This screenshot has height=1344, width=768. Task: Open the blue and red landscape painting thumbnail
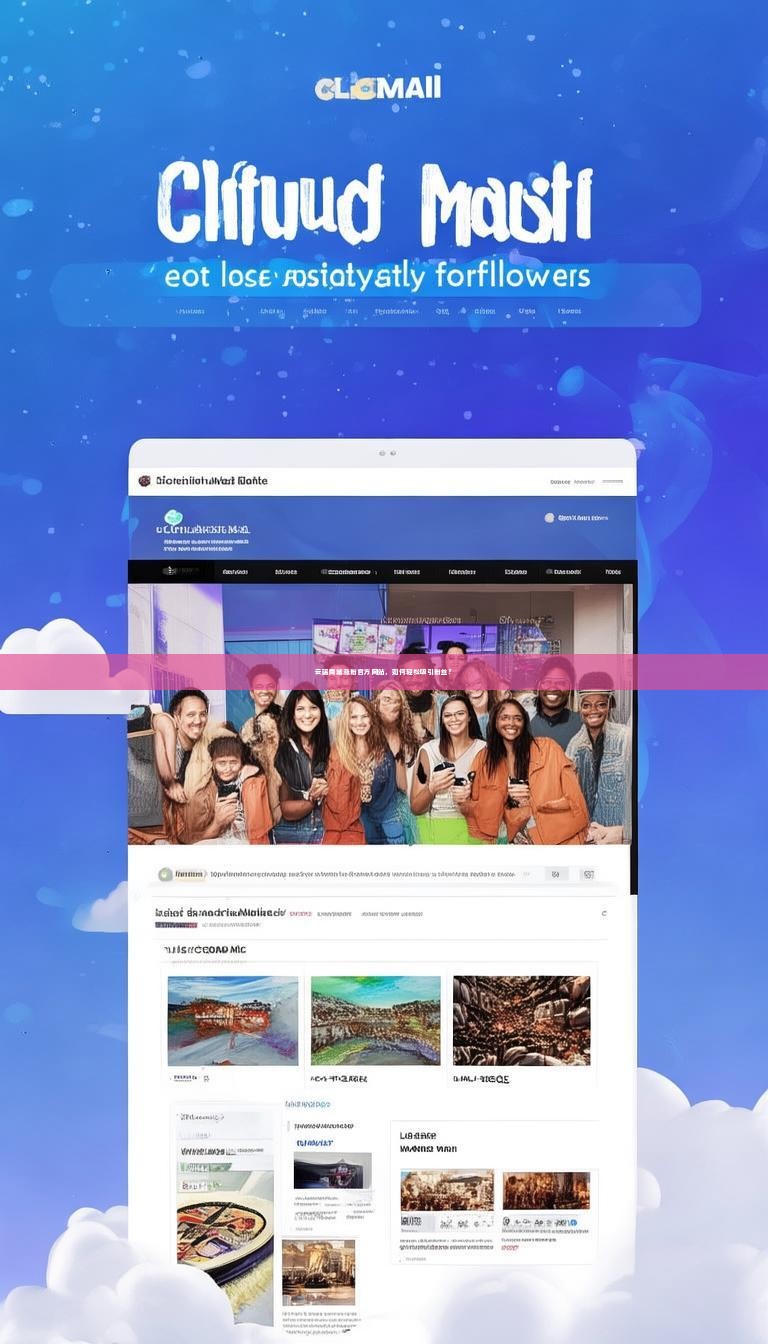233,1021
